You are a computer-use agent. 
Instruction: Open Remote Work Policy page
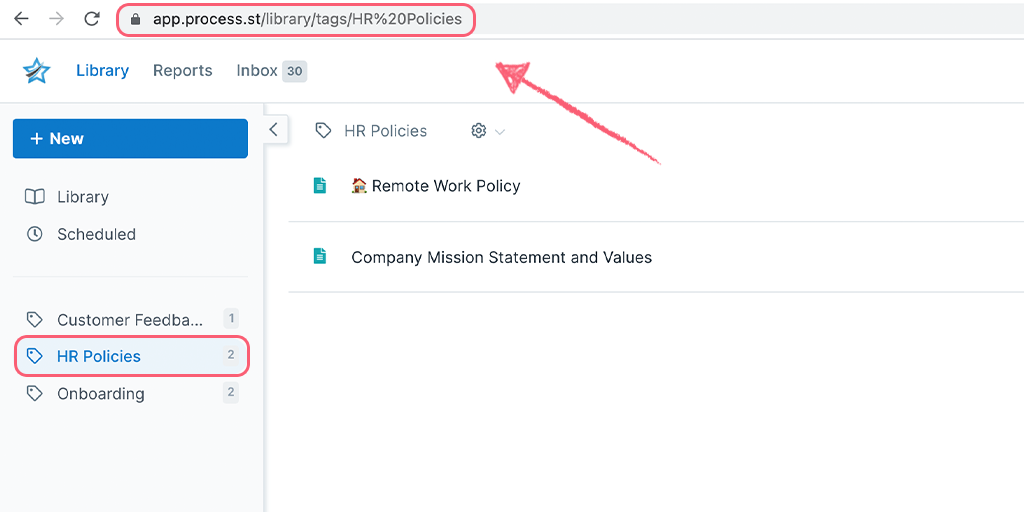click(x=436, y=186)
